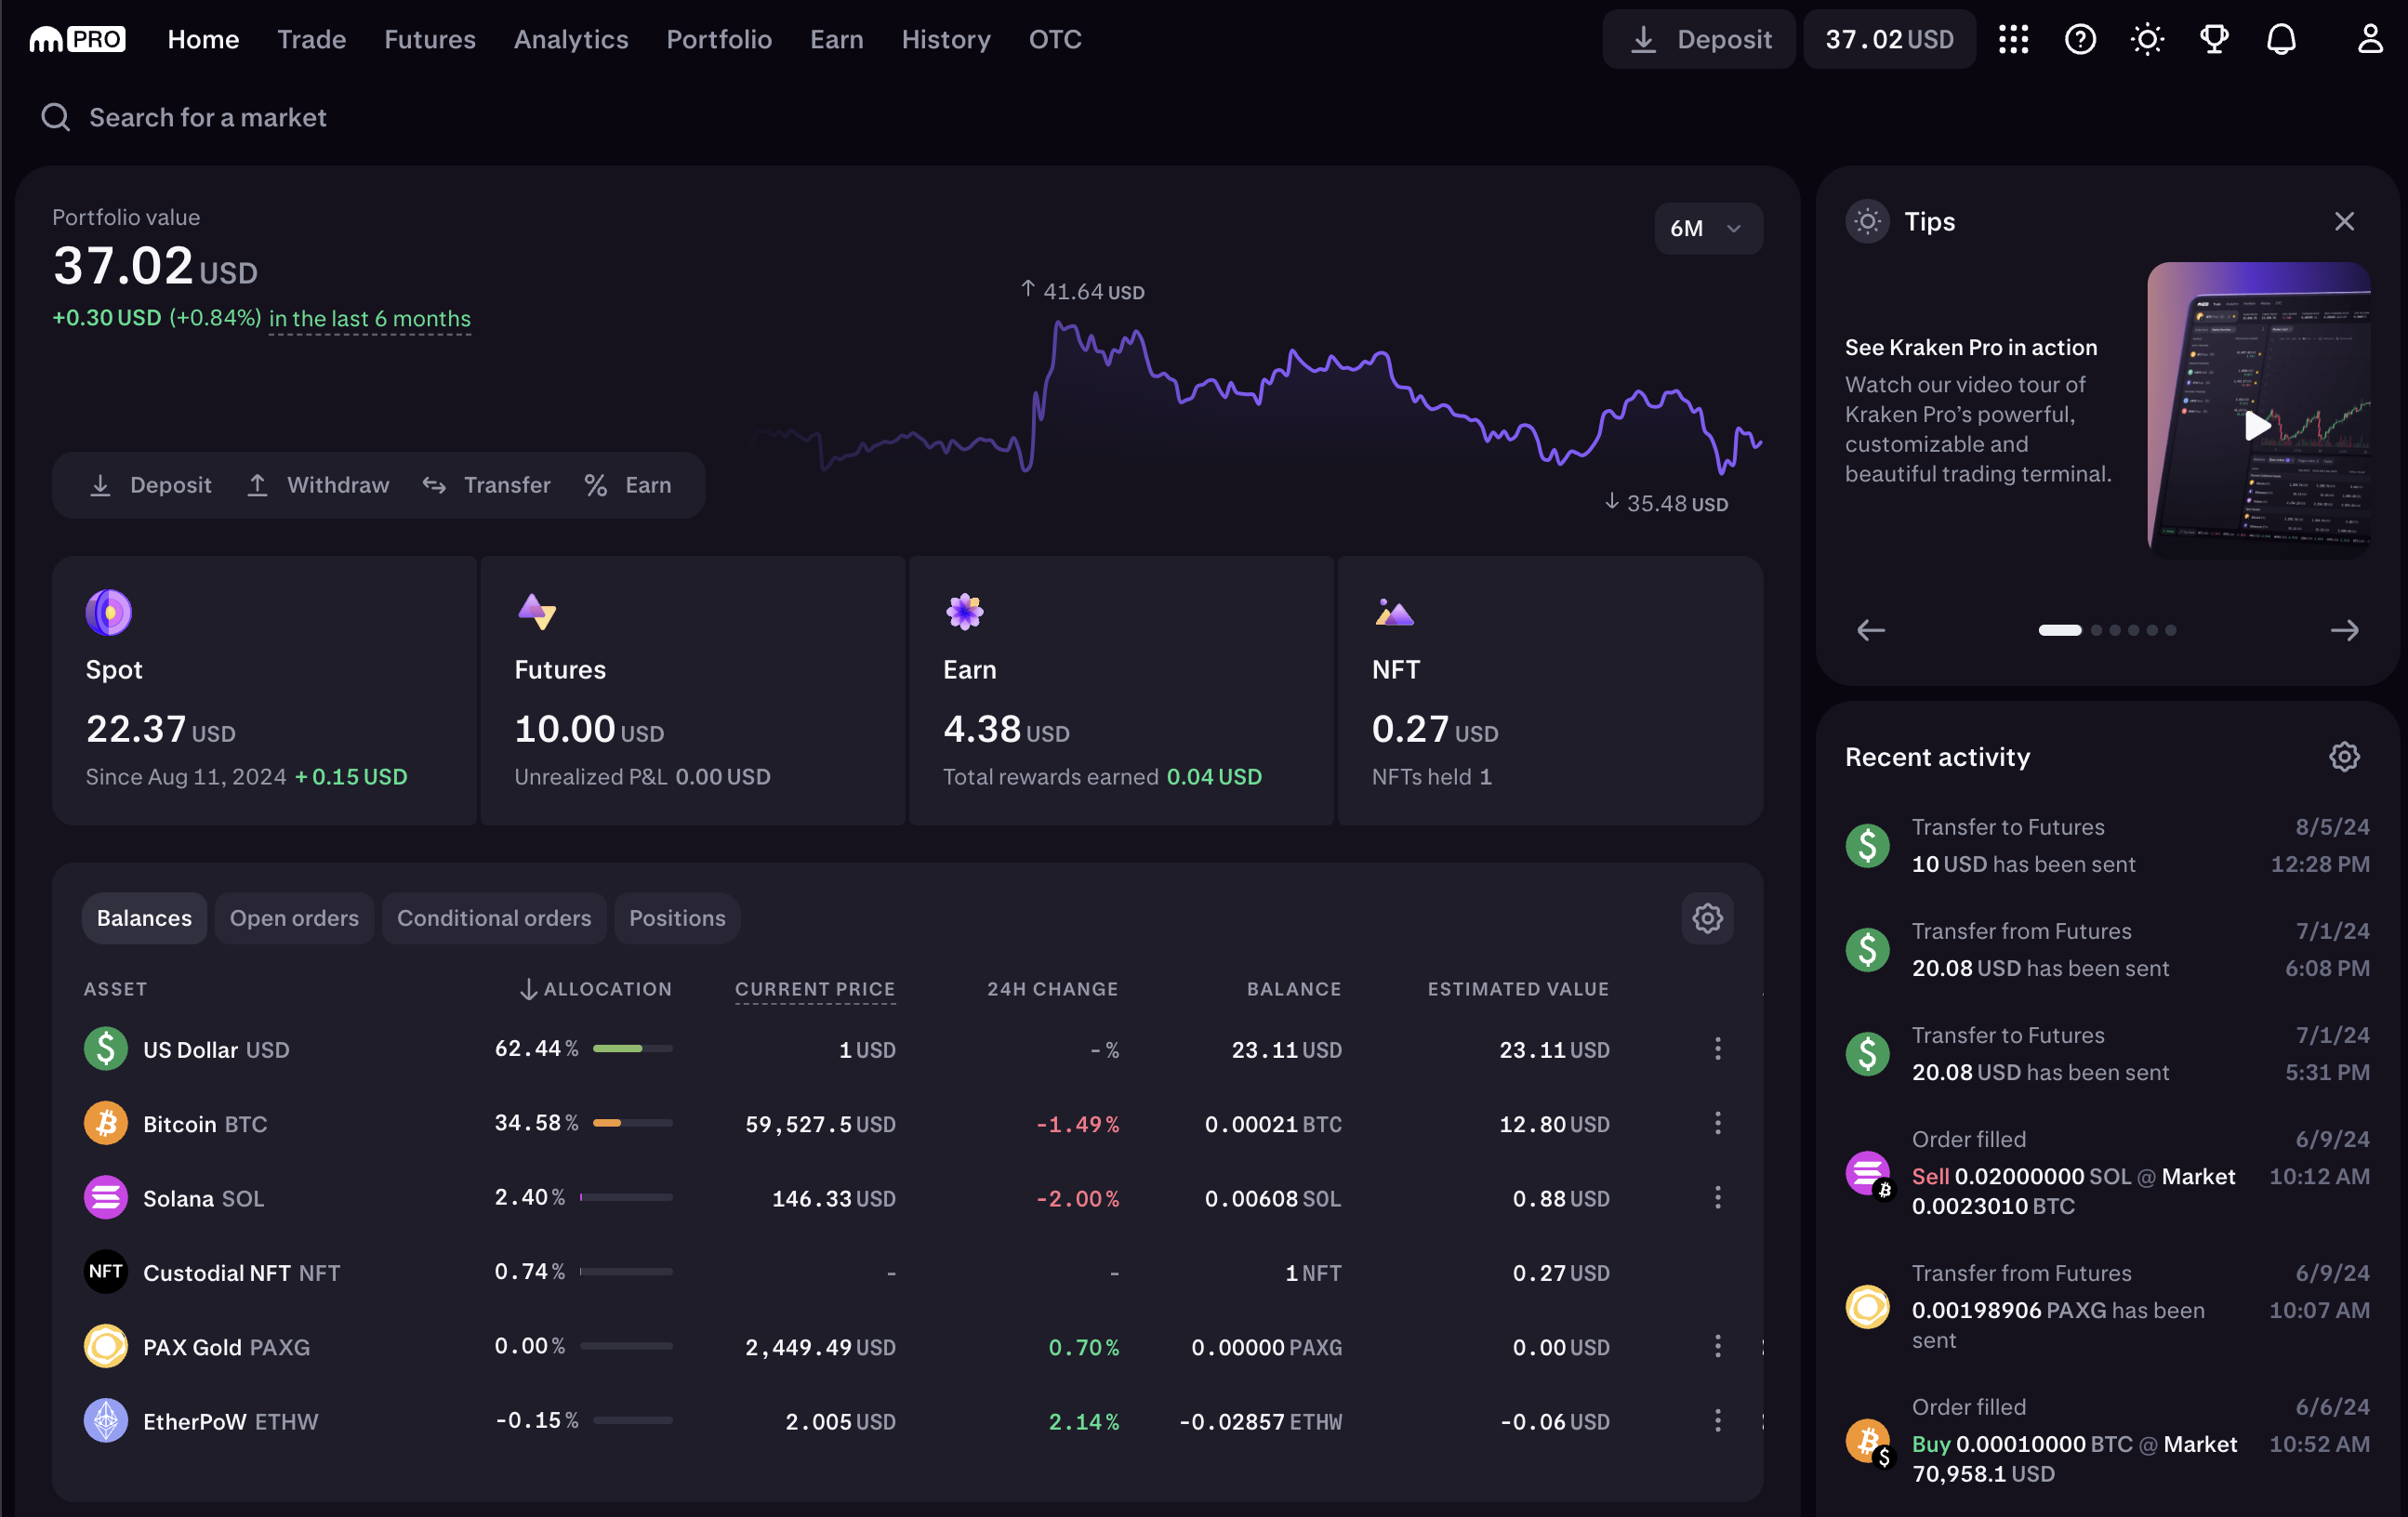
Task: Open Recent activity settings gear
Action: [x=2344, y=757]
